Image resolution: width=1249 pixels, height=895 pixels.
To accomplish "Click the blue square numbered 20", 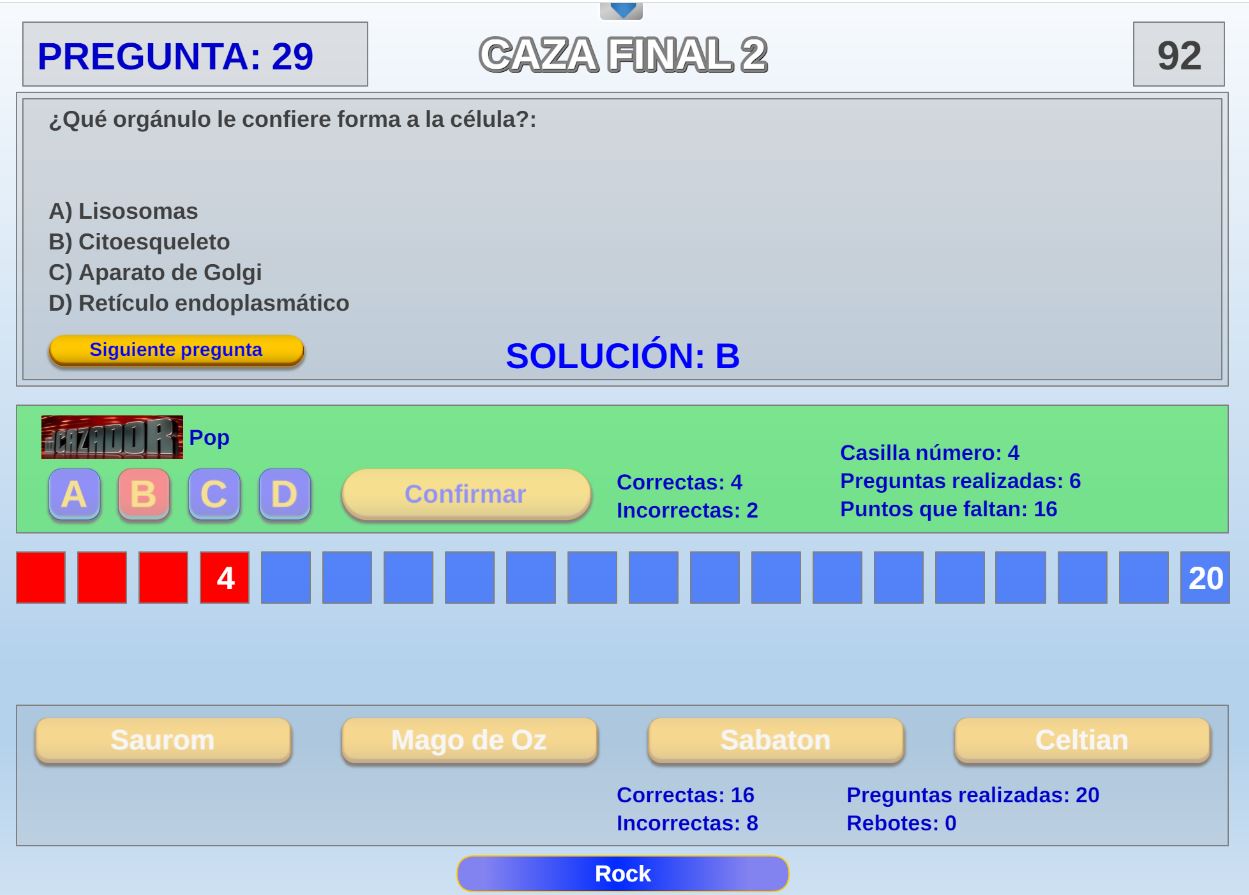I will click(x=1205, y=578).
